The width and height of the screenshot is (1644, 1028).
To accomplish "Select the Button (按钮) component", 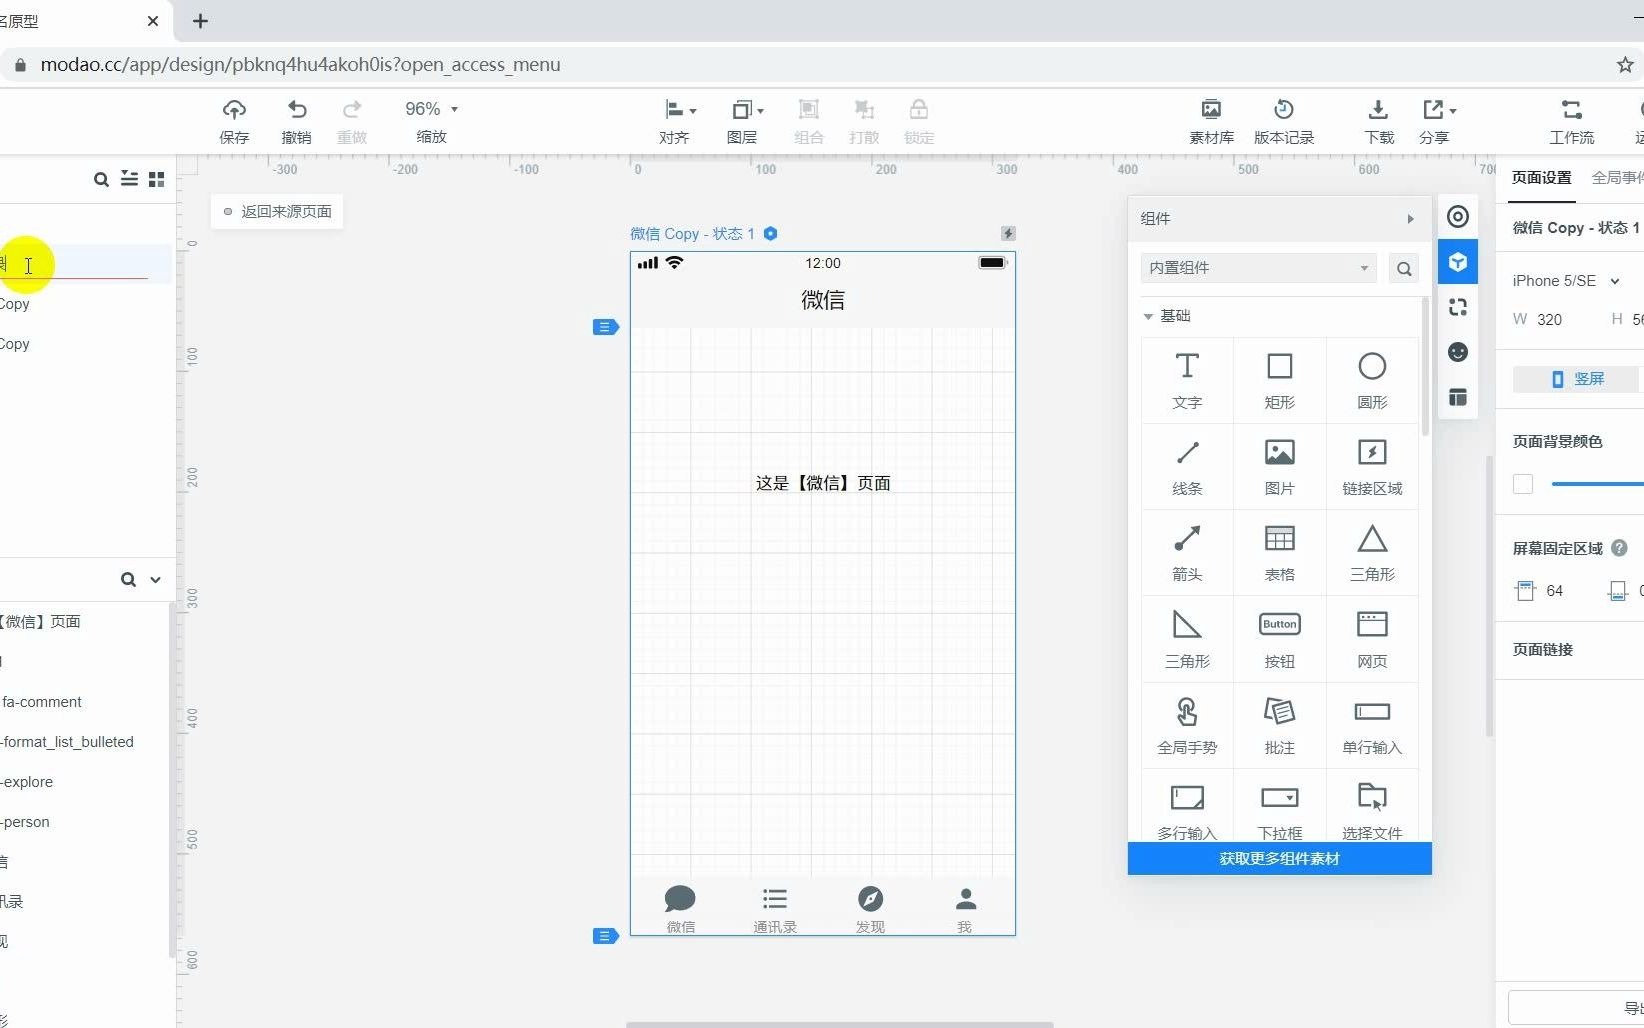I will pyautogui.click(x=1279, y=640).
